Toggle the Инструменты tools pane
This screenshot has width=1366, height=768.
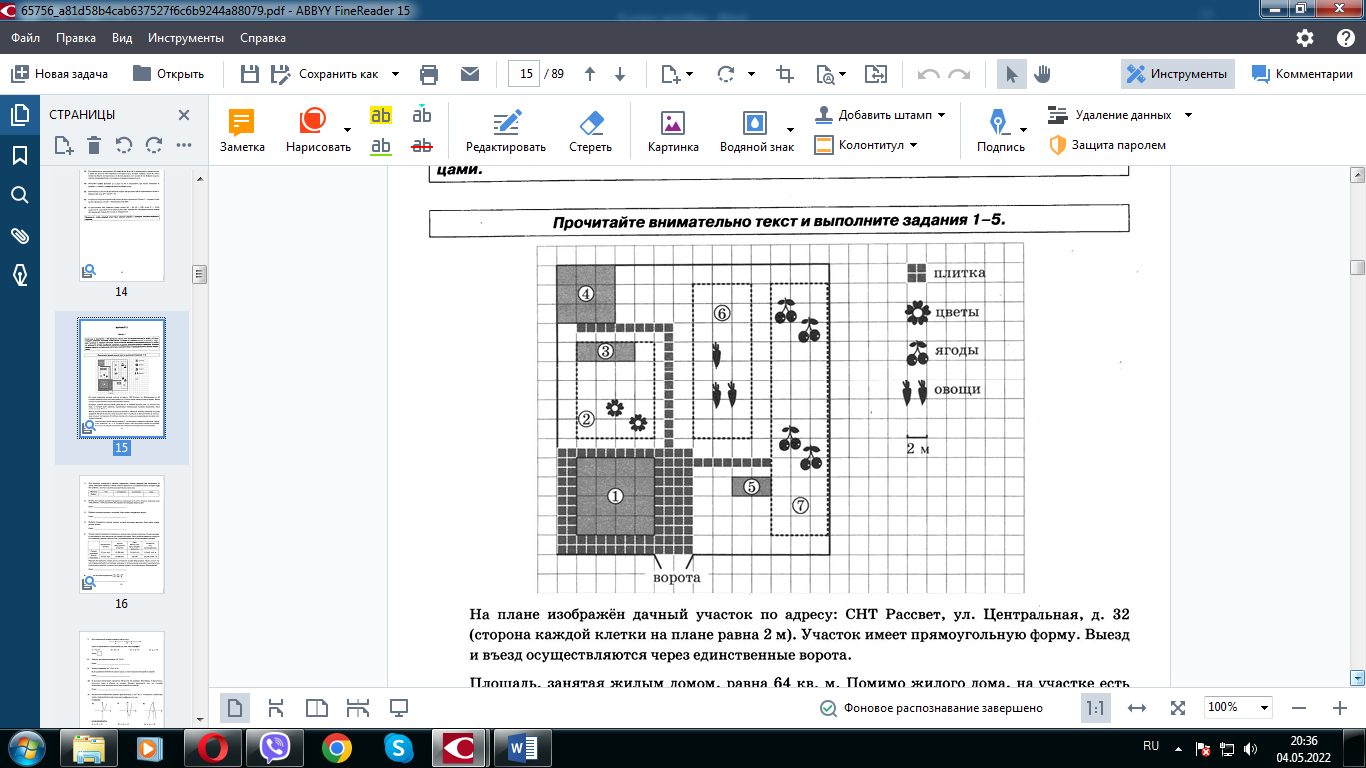tap(1177, 74)
